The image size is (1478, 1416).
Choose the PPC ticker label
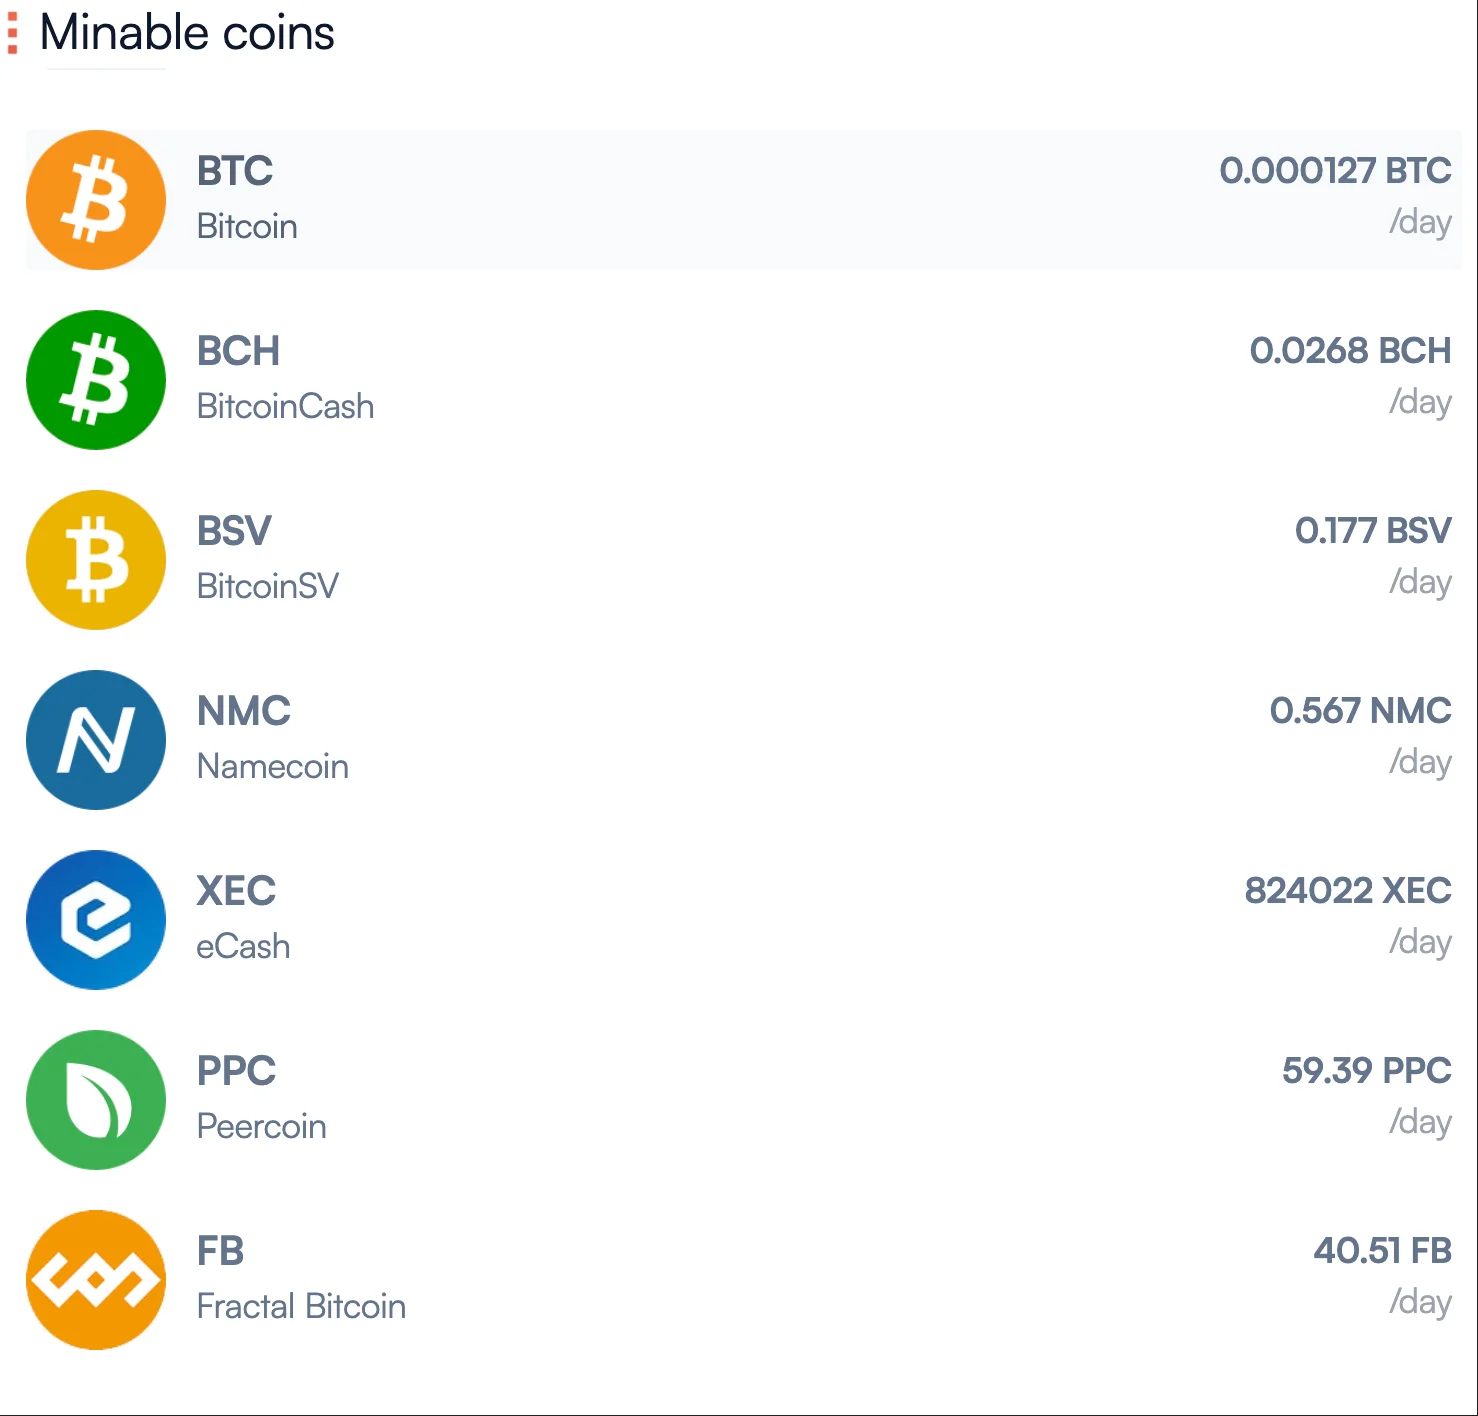click(x=236, y=1071)
